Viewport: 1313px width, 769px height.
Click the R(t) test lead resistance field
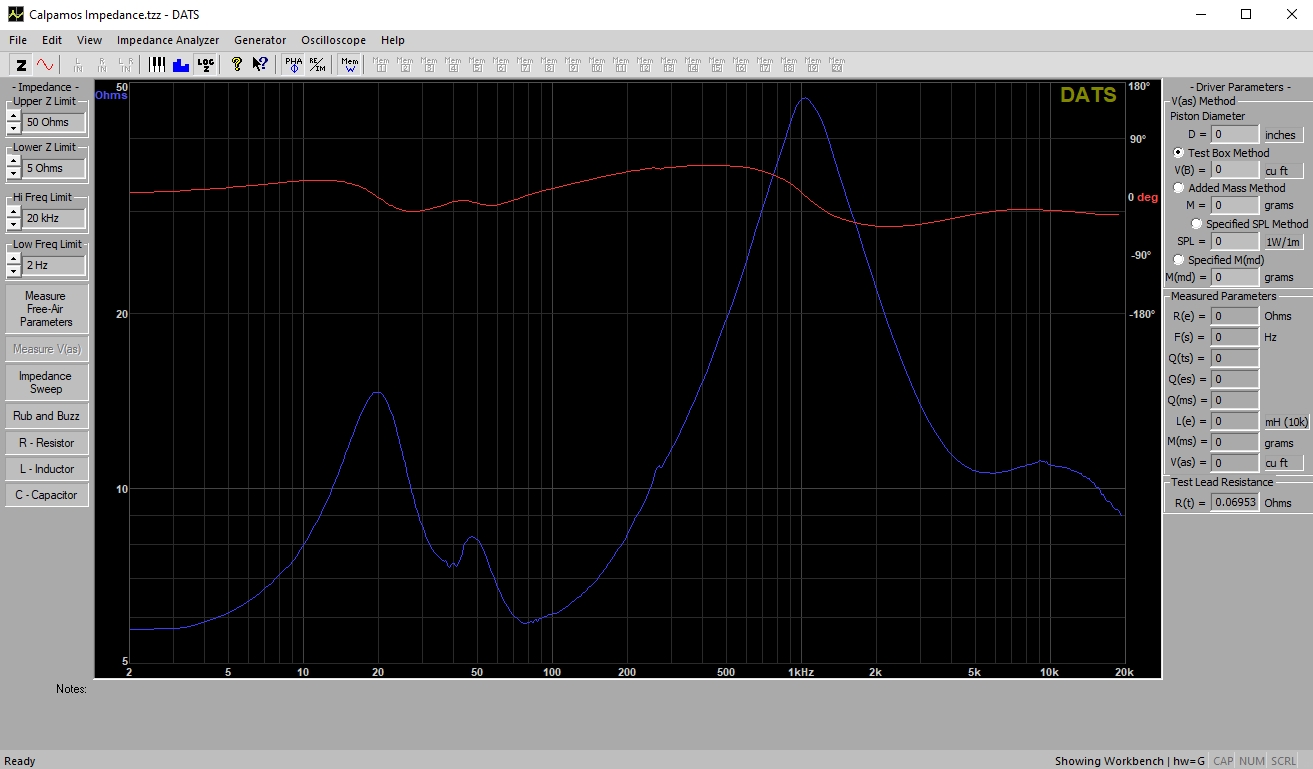1235,502
